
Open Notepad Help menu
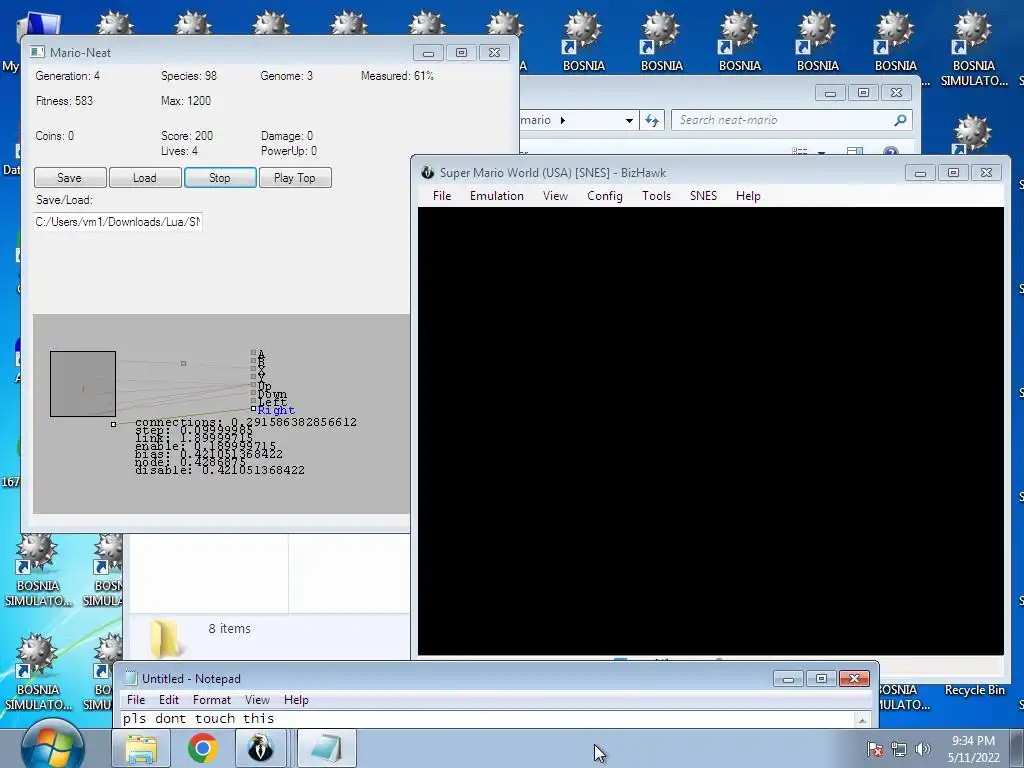[296, 699]
